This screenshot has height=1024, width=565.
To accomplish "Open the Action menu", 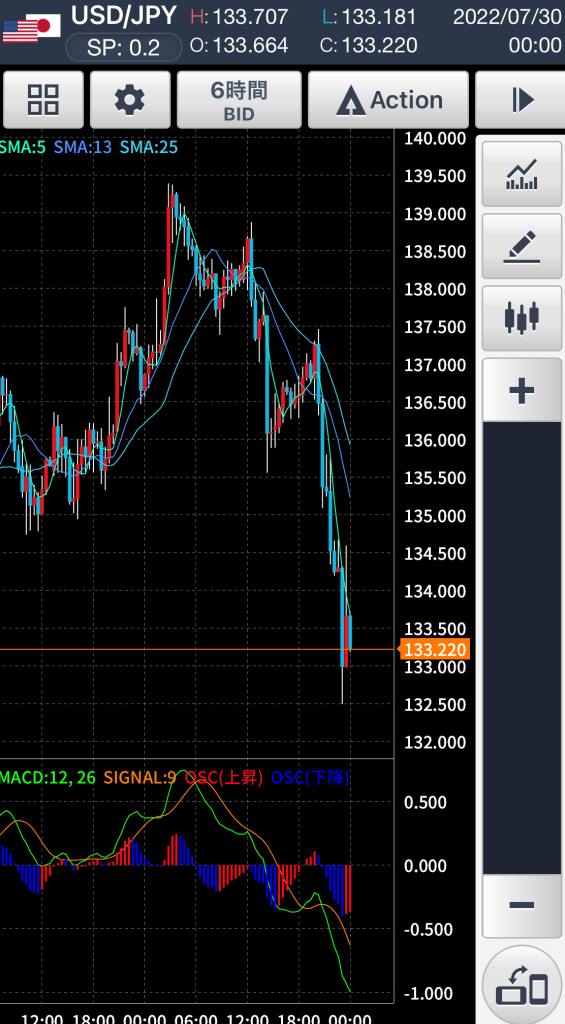I will (389, 100).
